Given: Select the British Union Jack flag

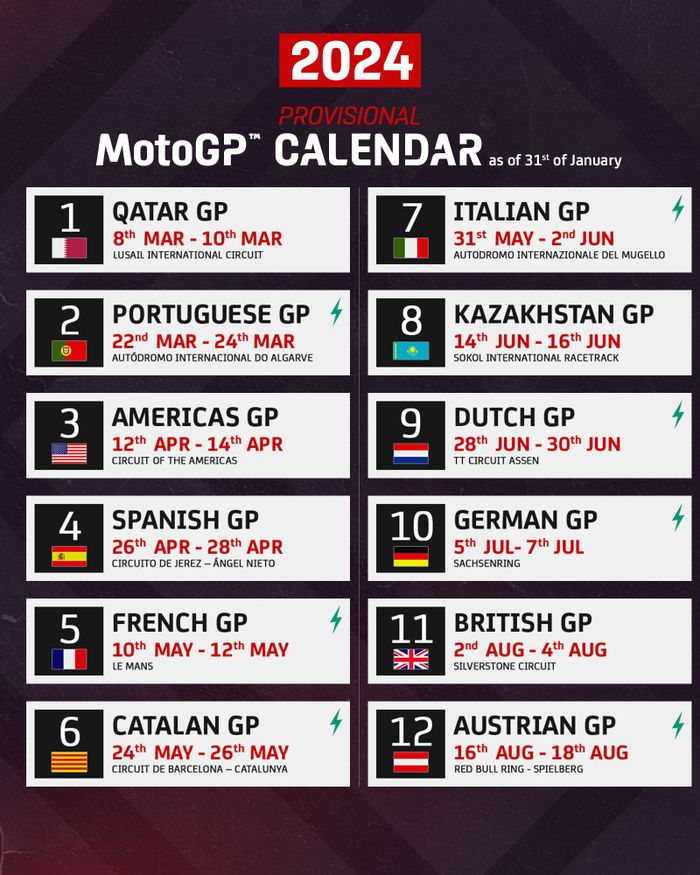Looking at the screenshot, I should pyautogui.click(x=410, y=658).
